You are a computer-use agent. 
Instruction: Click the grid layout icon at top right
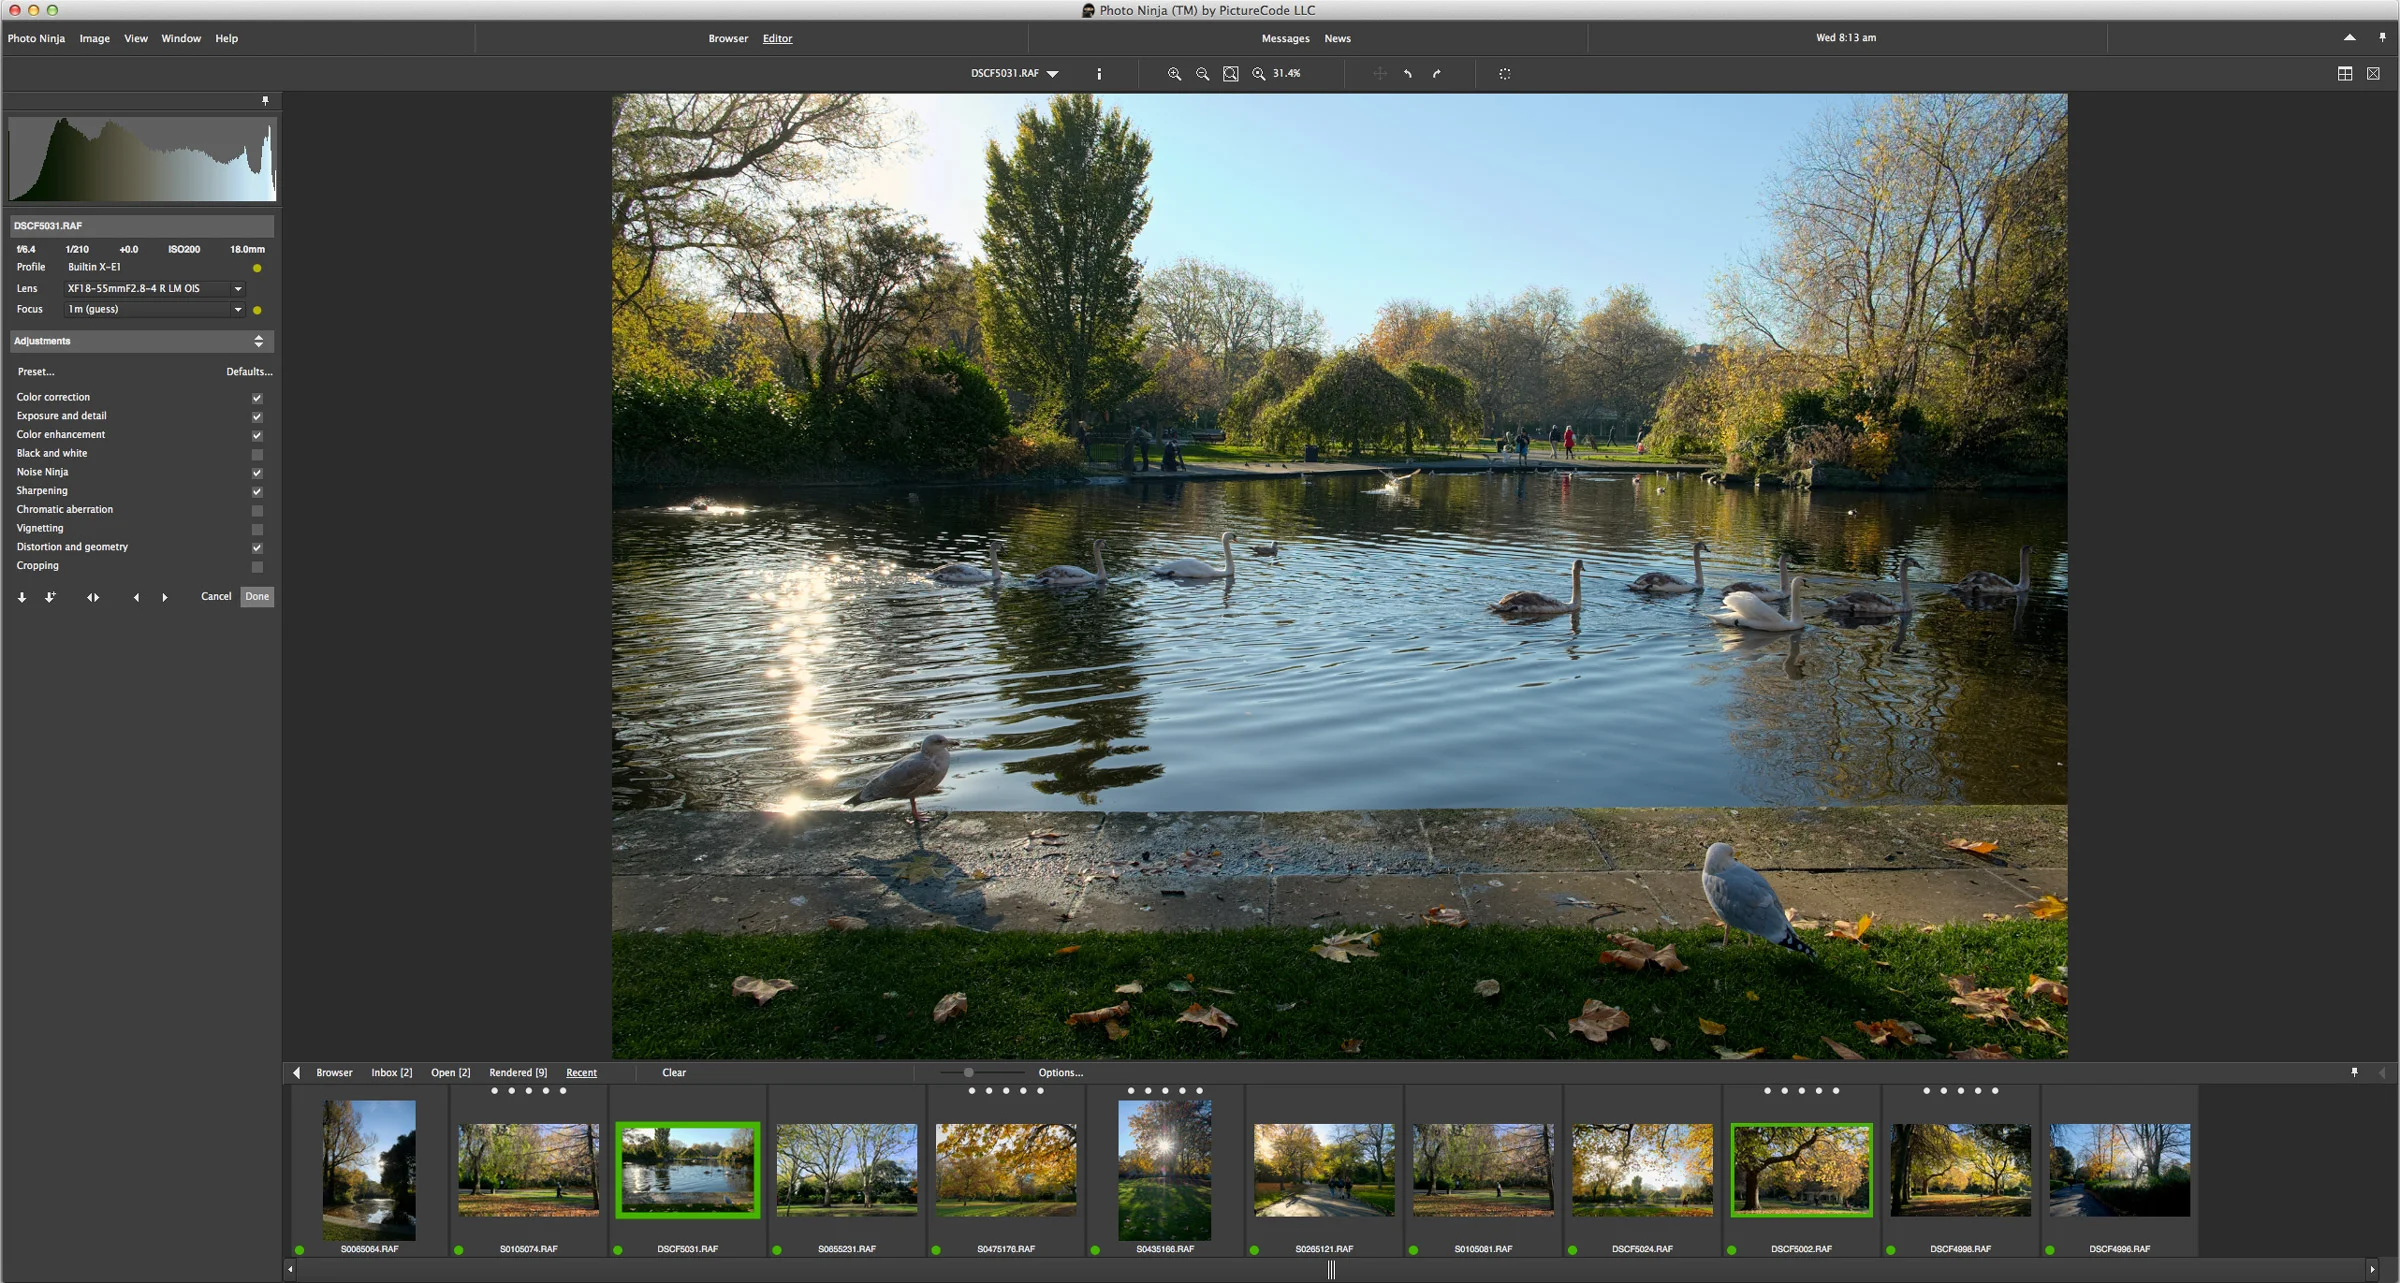(x=2344, y=74)
